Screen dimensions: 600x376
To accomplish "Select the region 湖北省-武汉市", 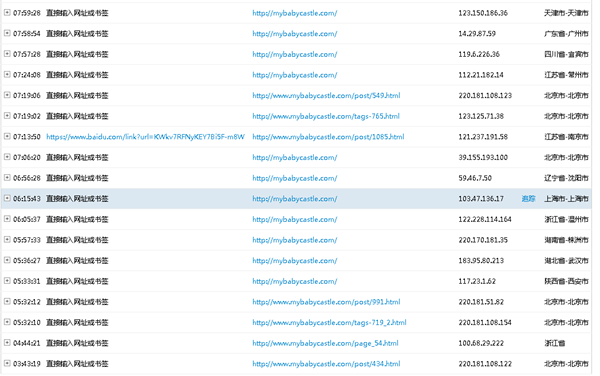I will pyautogui.click(x=566, y=261).
